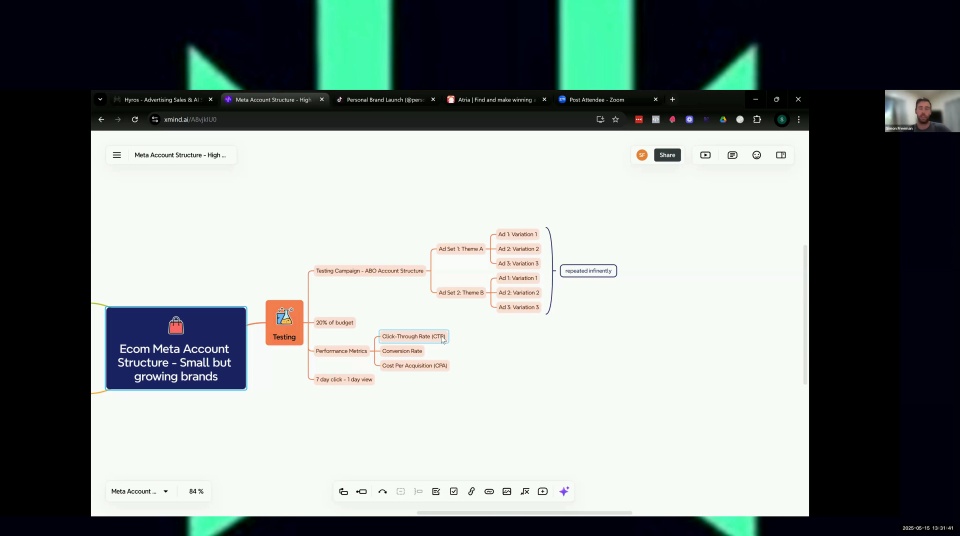Screen dimensions: 960x536
Task: Add a relationship curve from the toolbar
Action: [383, 491]
